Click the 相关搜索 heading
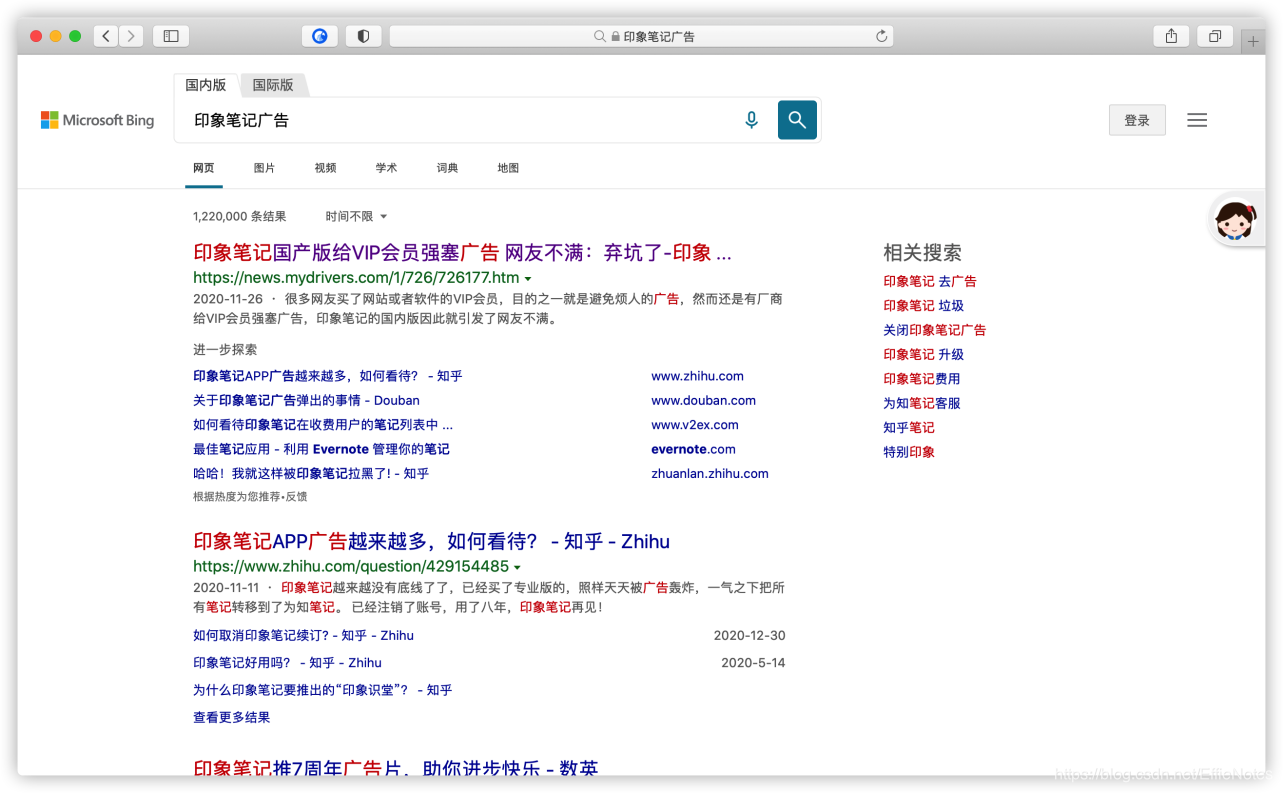 click(x=922, y=253)
